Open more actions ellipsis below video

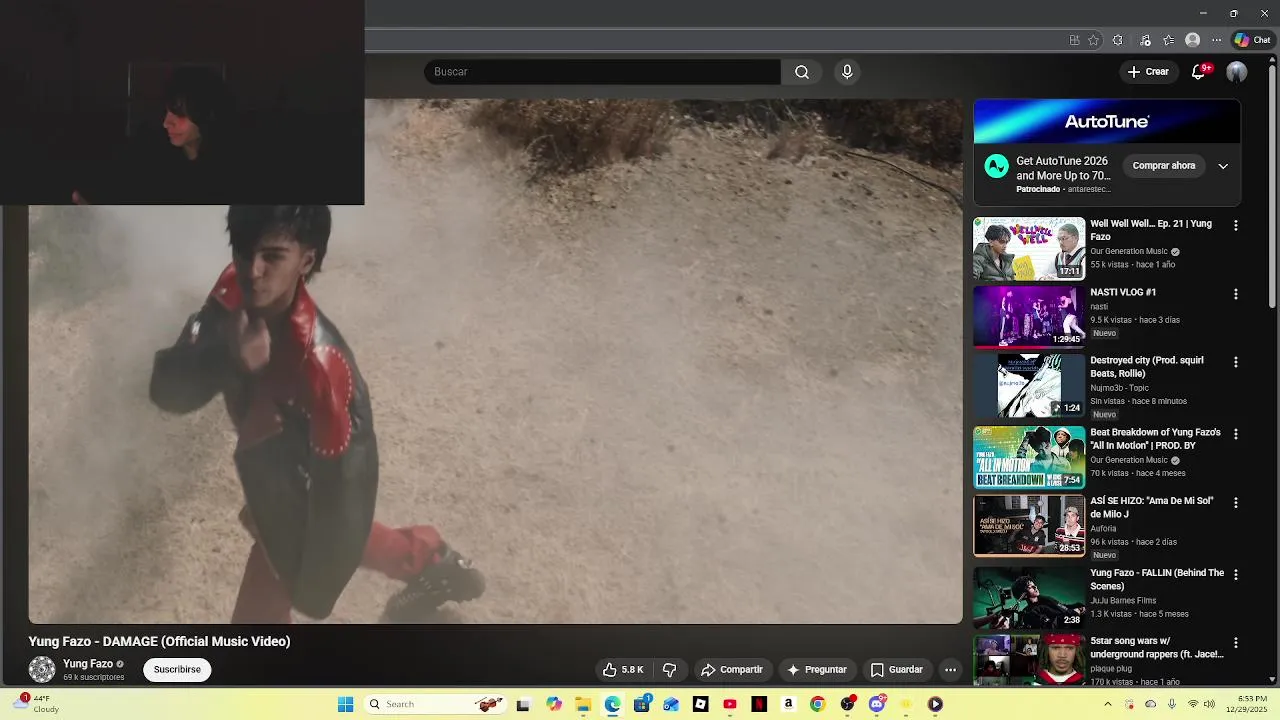click(x=951, y=670)
